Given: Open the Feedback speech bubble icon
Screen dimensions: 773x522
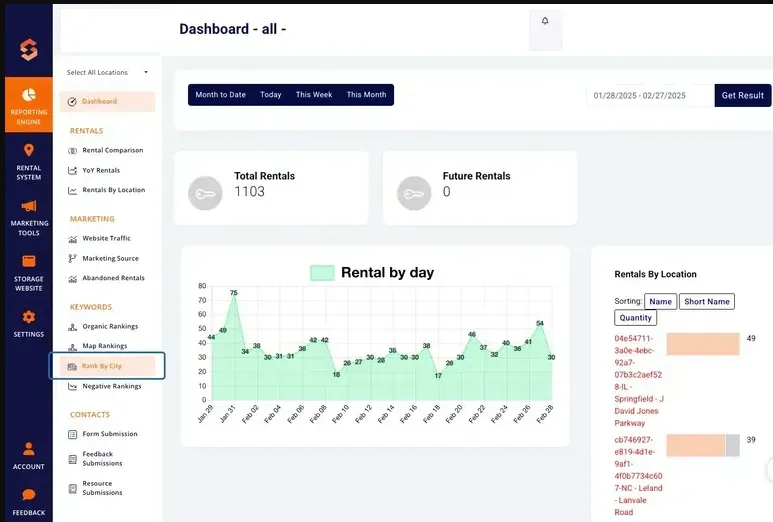Looking at the screenshot, I should (x=29, y=495).
